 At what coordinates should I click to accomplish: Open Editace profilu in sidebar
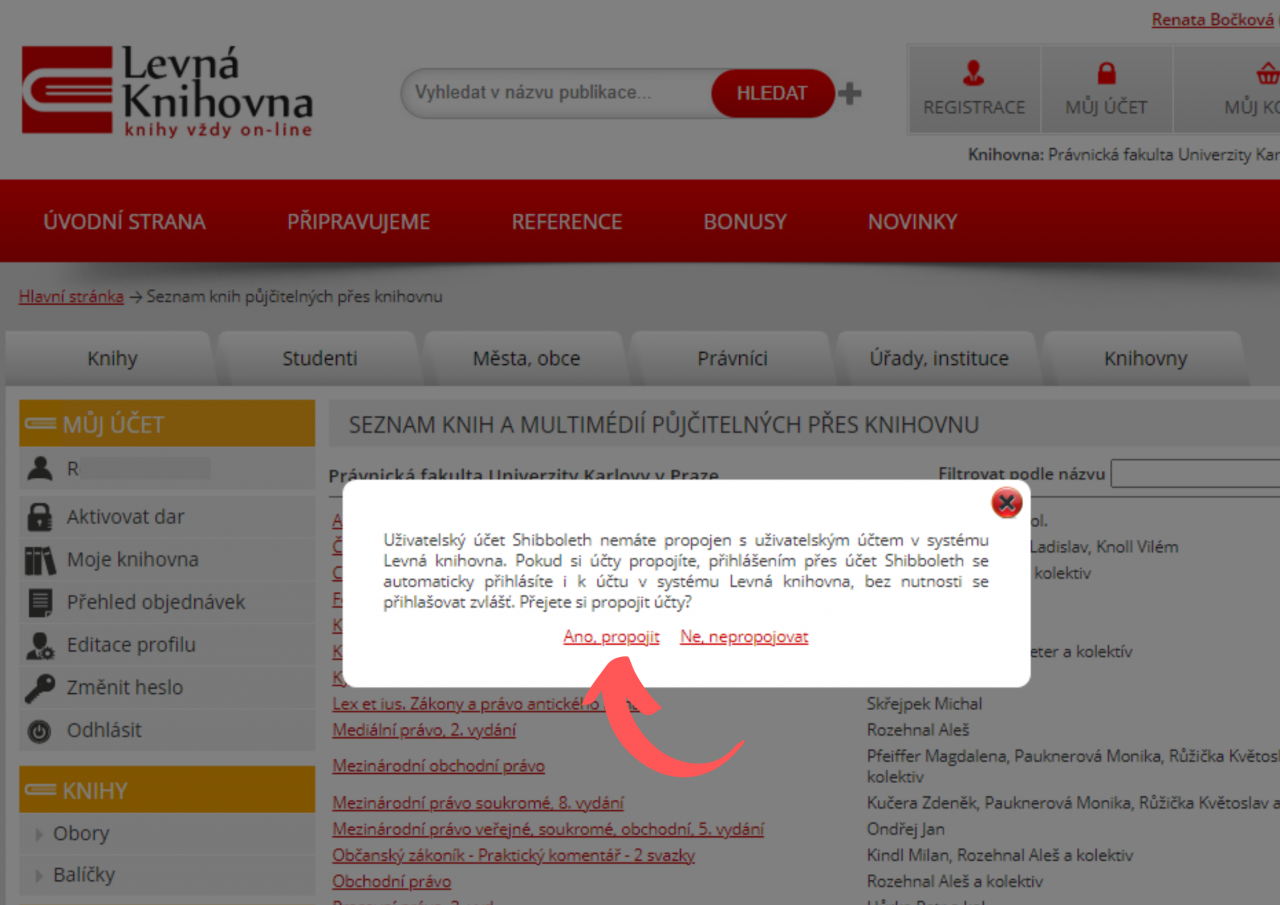click(131, 645)
